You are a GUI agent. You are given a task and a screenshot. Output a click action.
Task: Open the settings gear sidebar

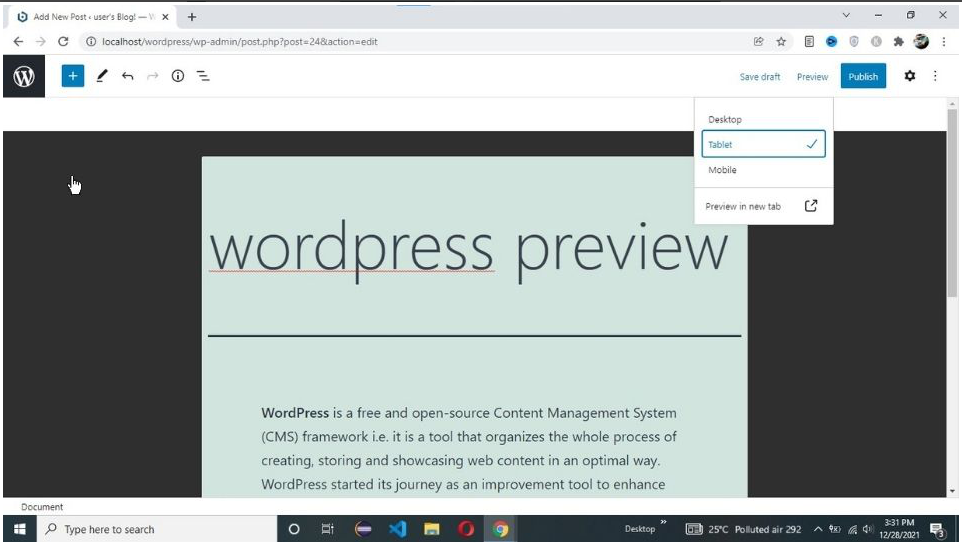(x=910, y=76)
